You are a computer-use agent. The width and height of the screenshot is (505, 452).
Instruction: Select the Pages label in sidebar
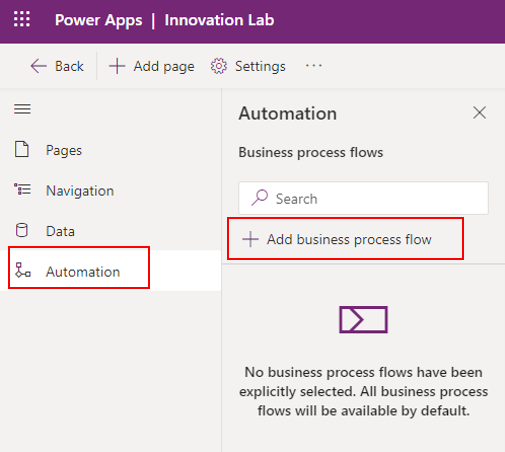click(x=64, y=150)
